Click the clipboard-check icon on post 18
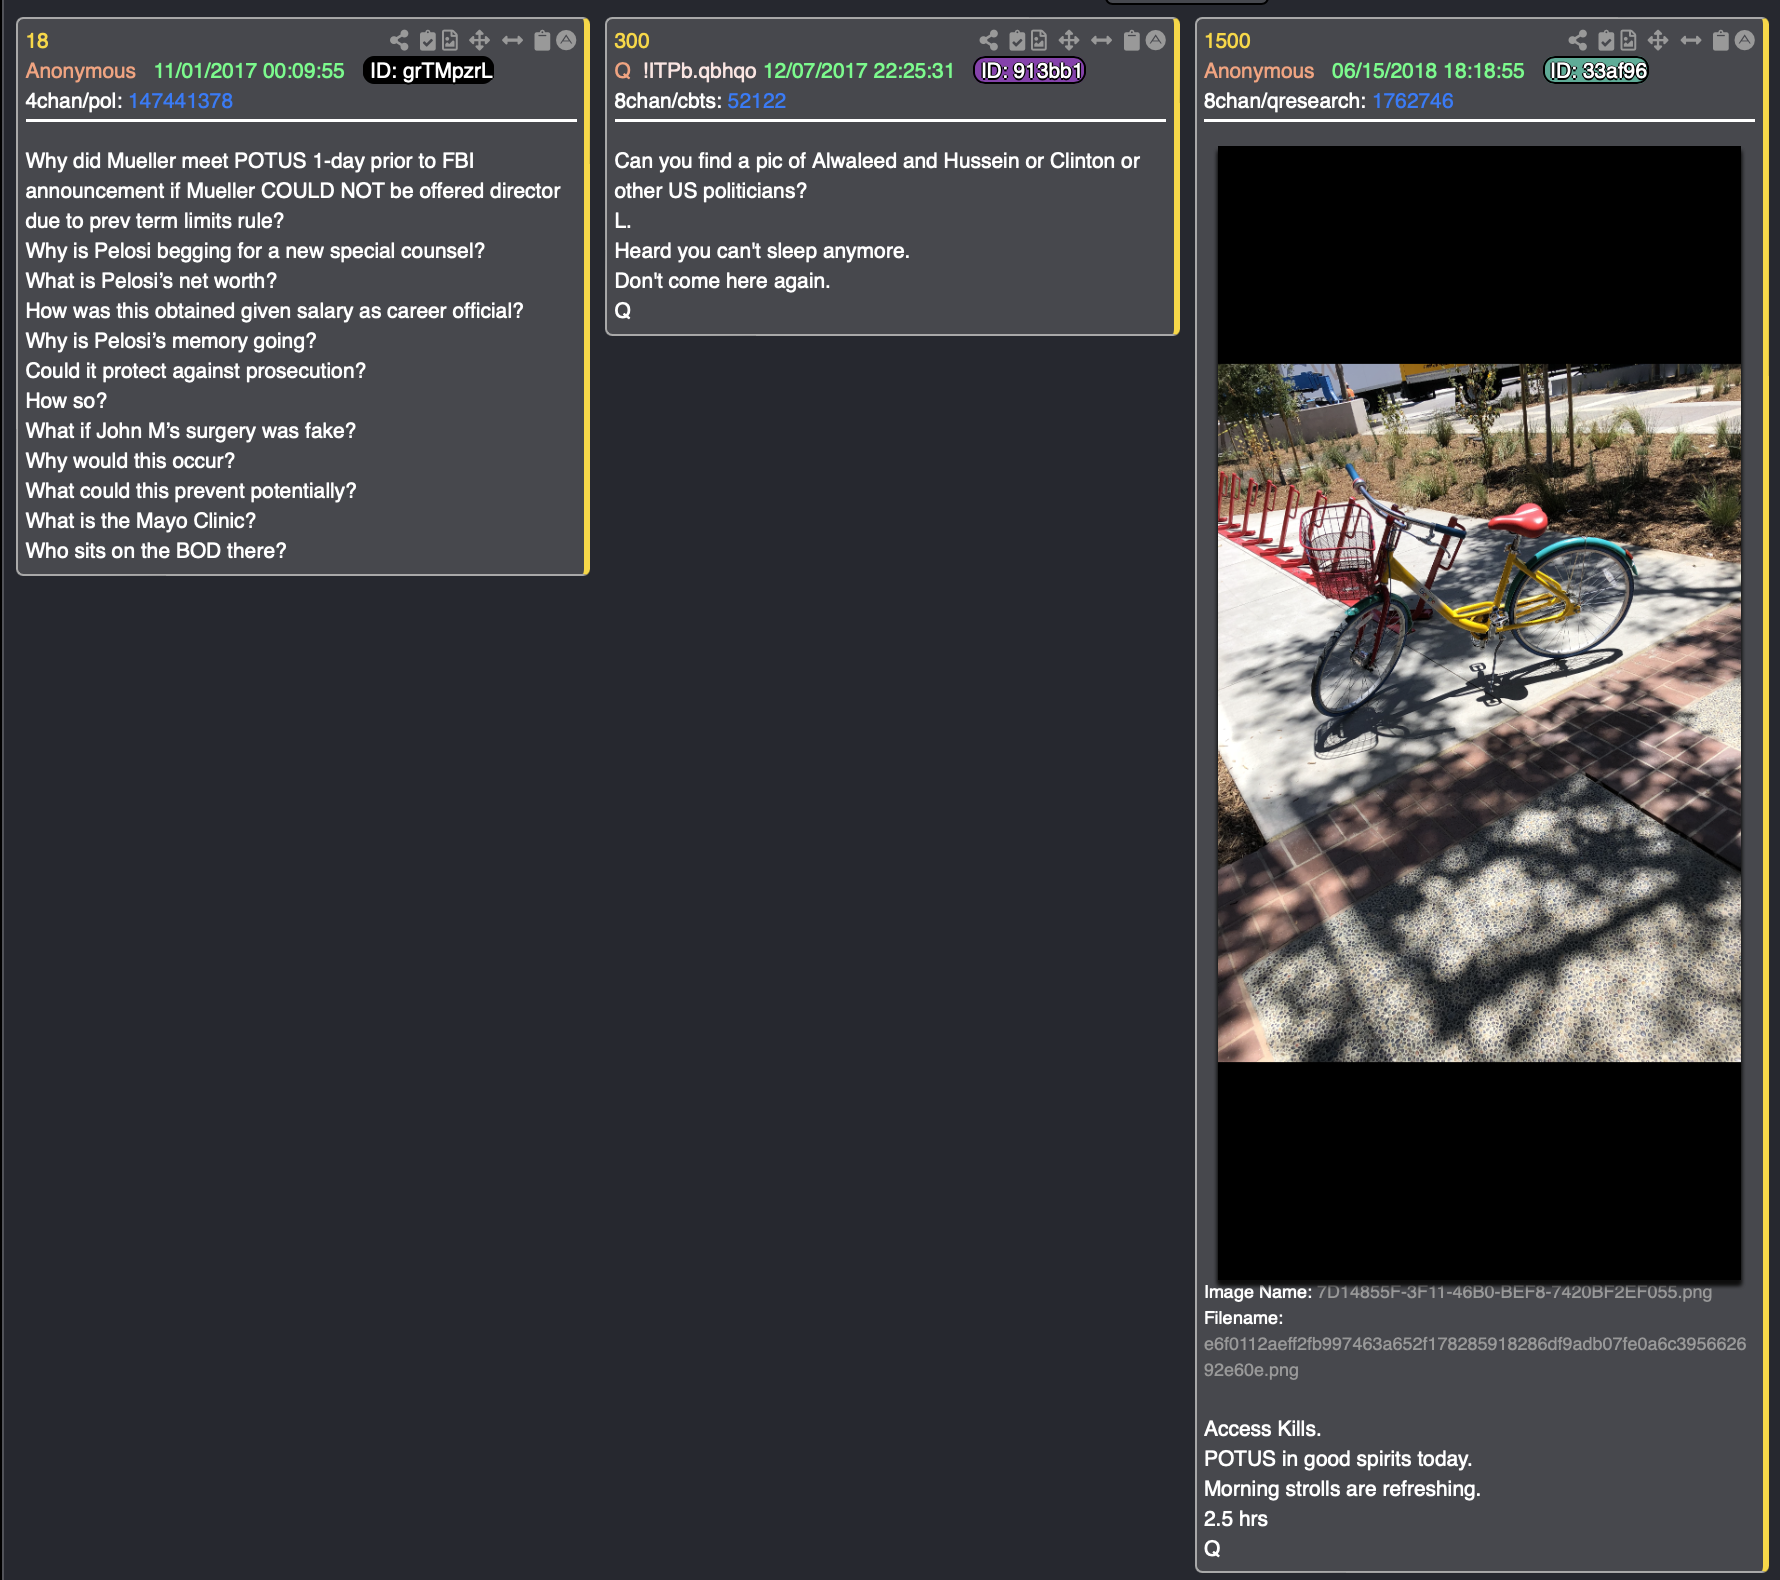The image size is (1780, 1580). click(x=428, y=40)
